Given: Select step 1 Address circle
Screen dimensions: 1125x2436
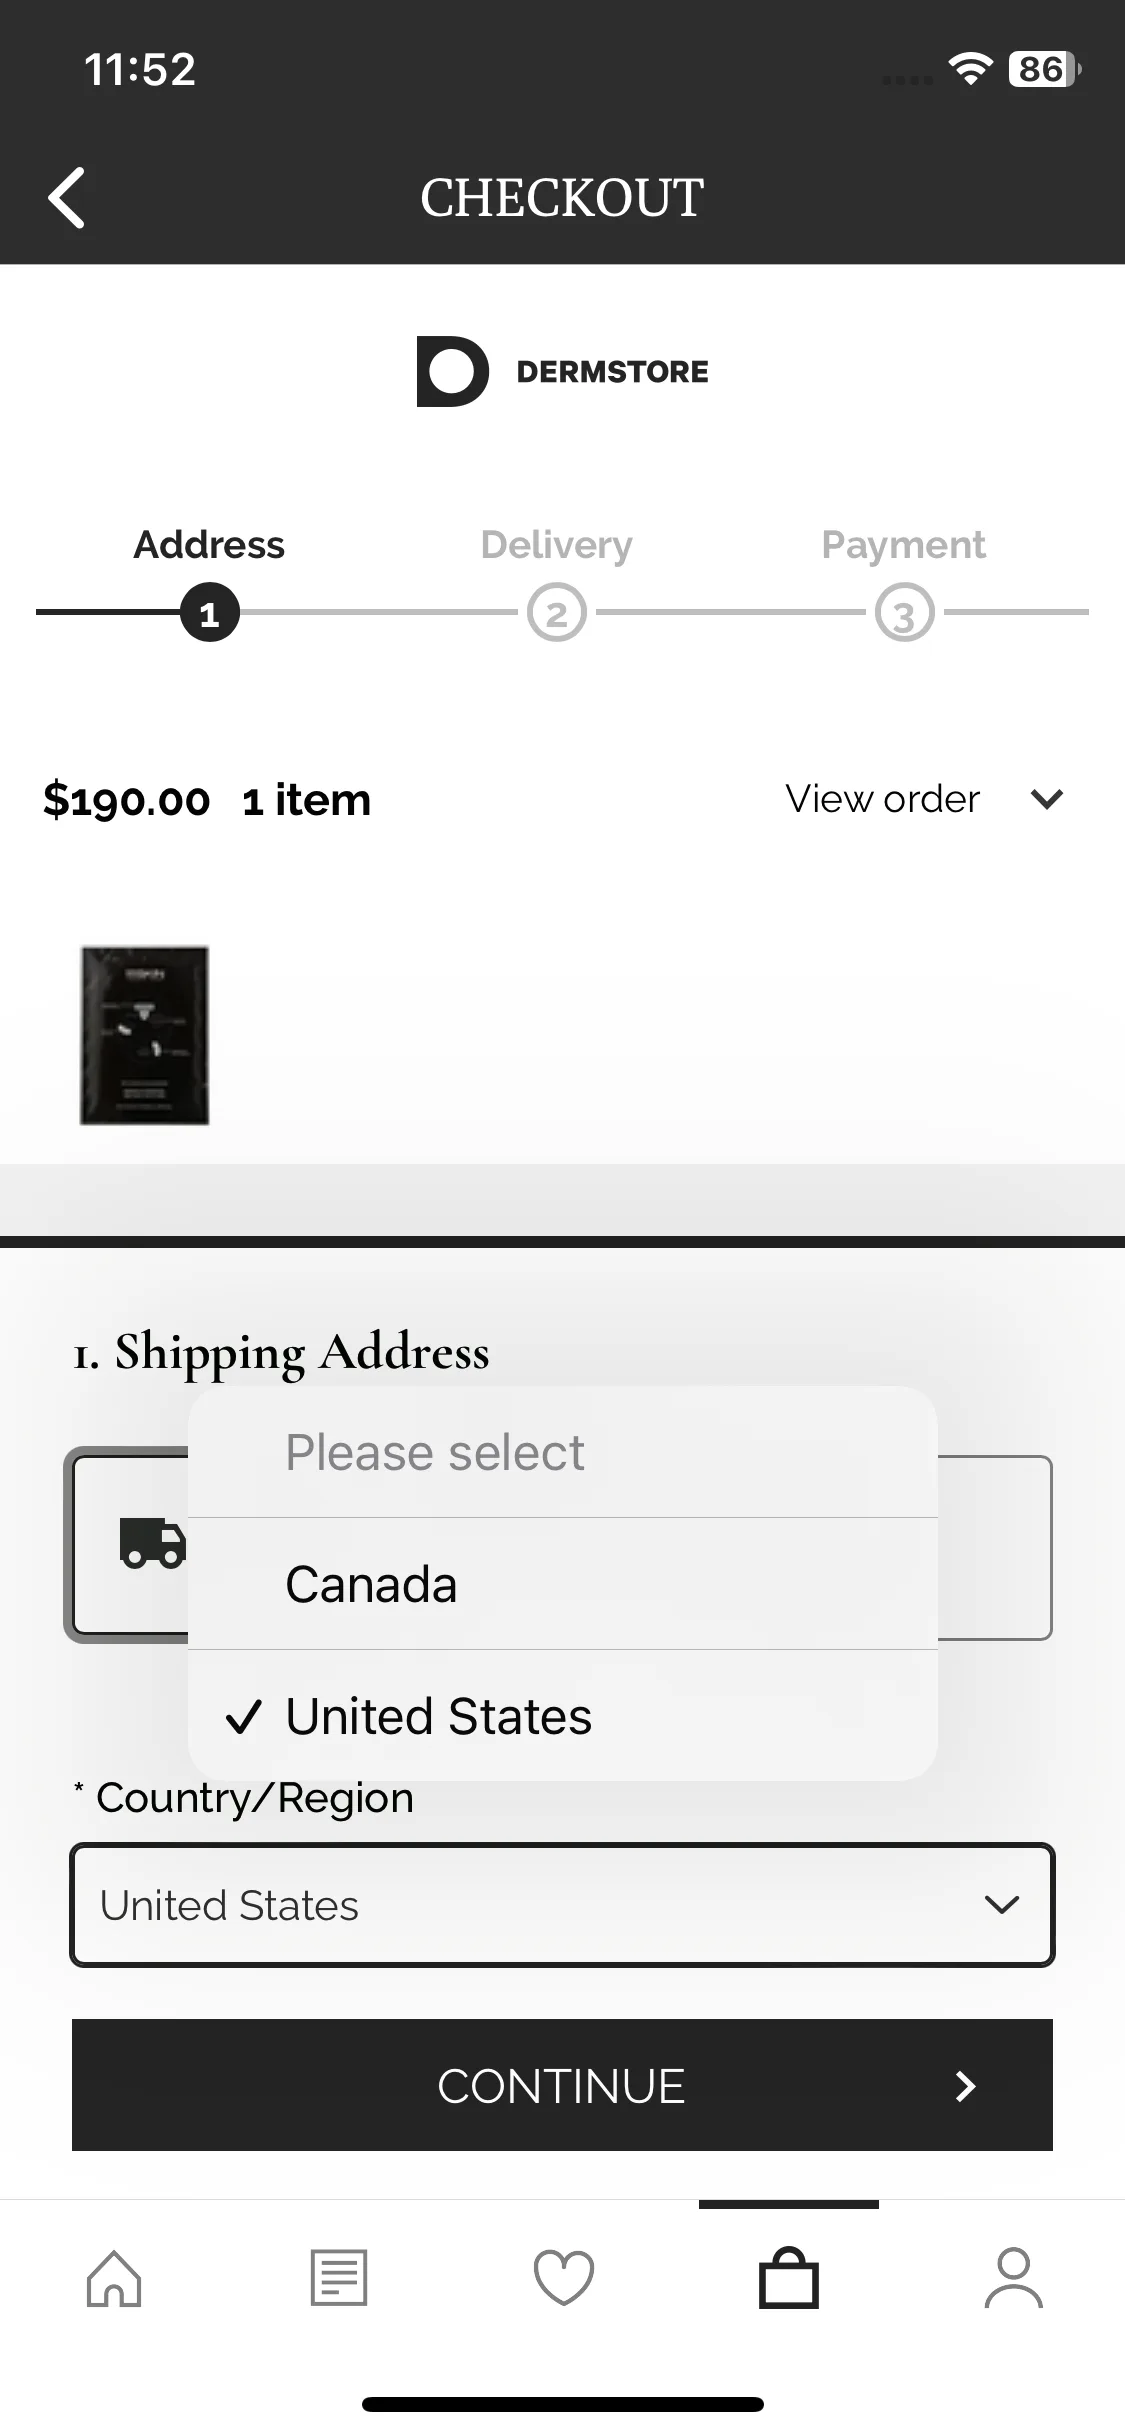Looking at the screenshot, I should point(210,612).
